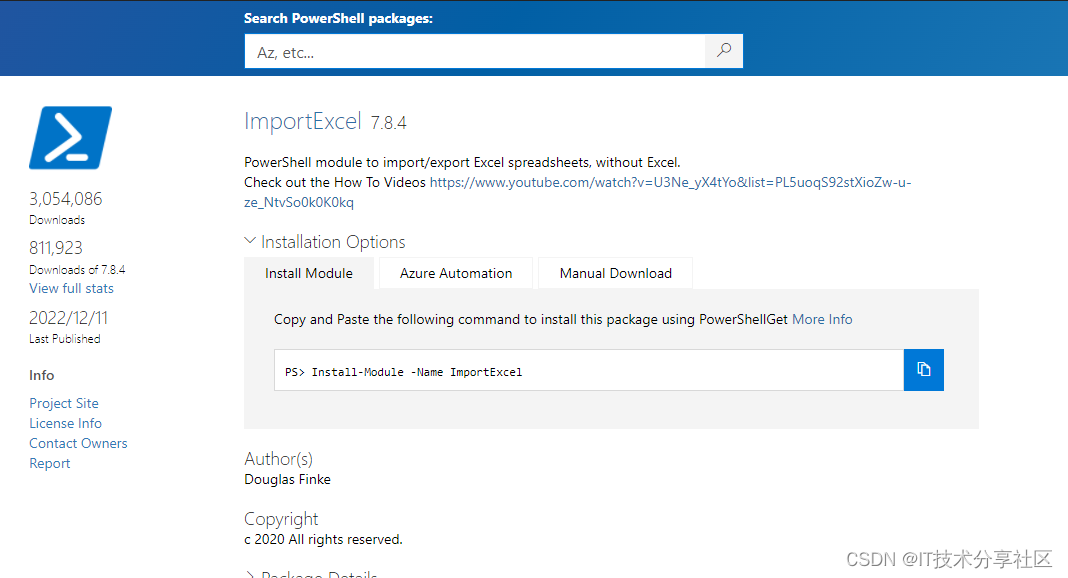Click the search PowerShell packages field
Viewport: 1068px width, 578px height.
pyautogui.click(x=475, y=52)
